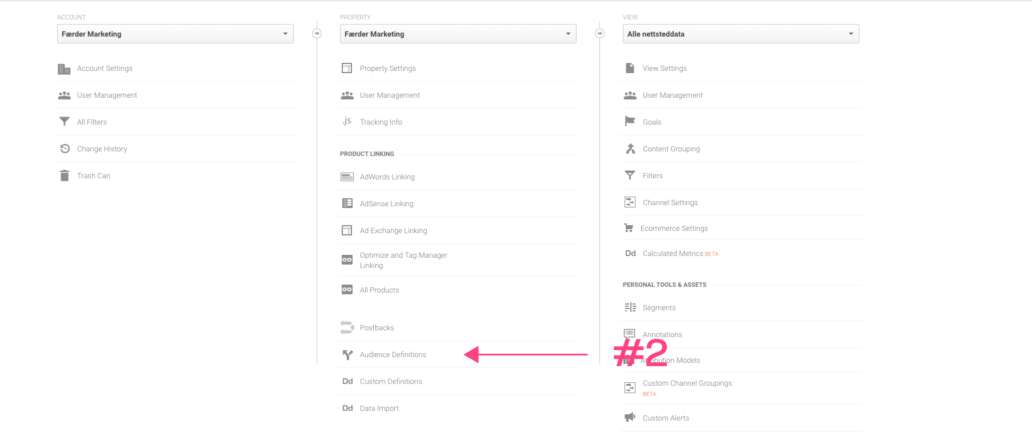Click the Audience Definitions fork icon
This screenshot has width=1032, height=432.
click(348, 354)
